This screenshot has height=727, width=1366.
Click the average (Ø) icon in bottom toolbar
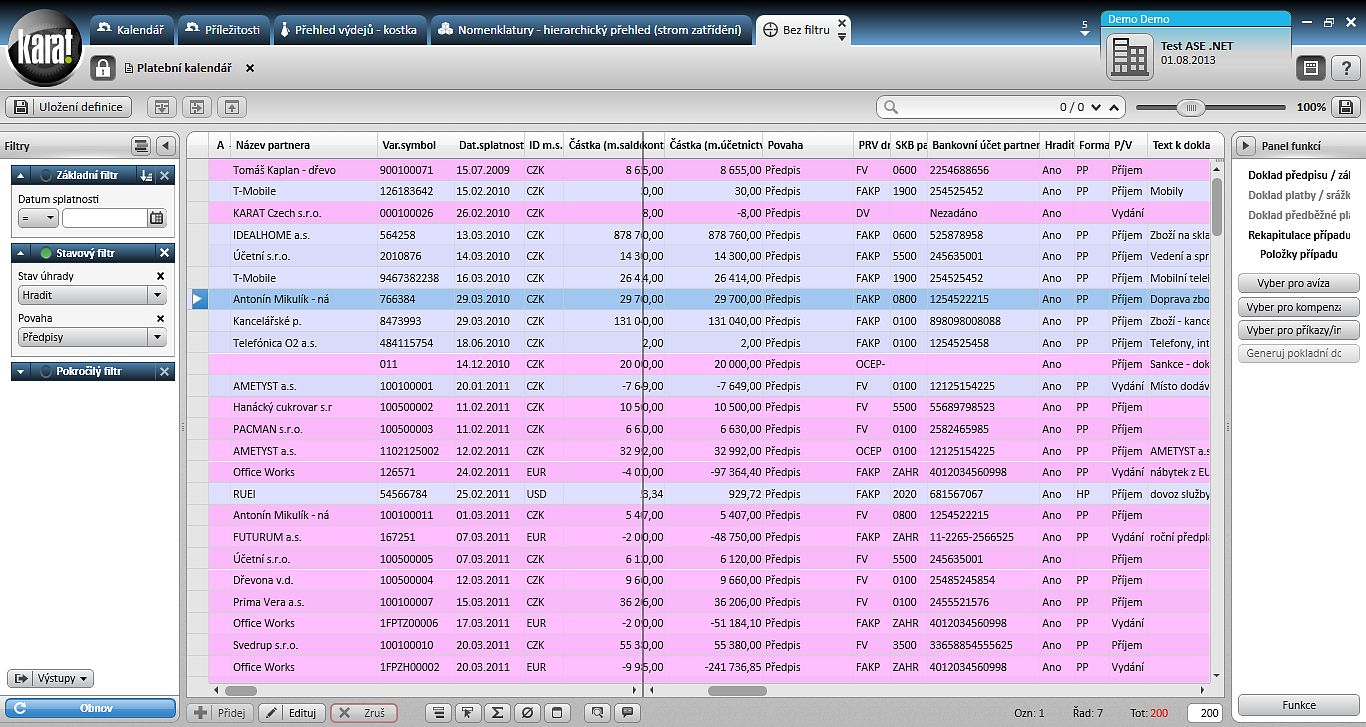click(x=528, y=713)
